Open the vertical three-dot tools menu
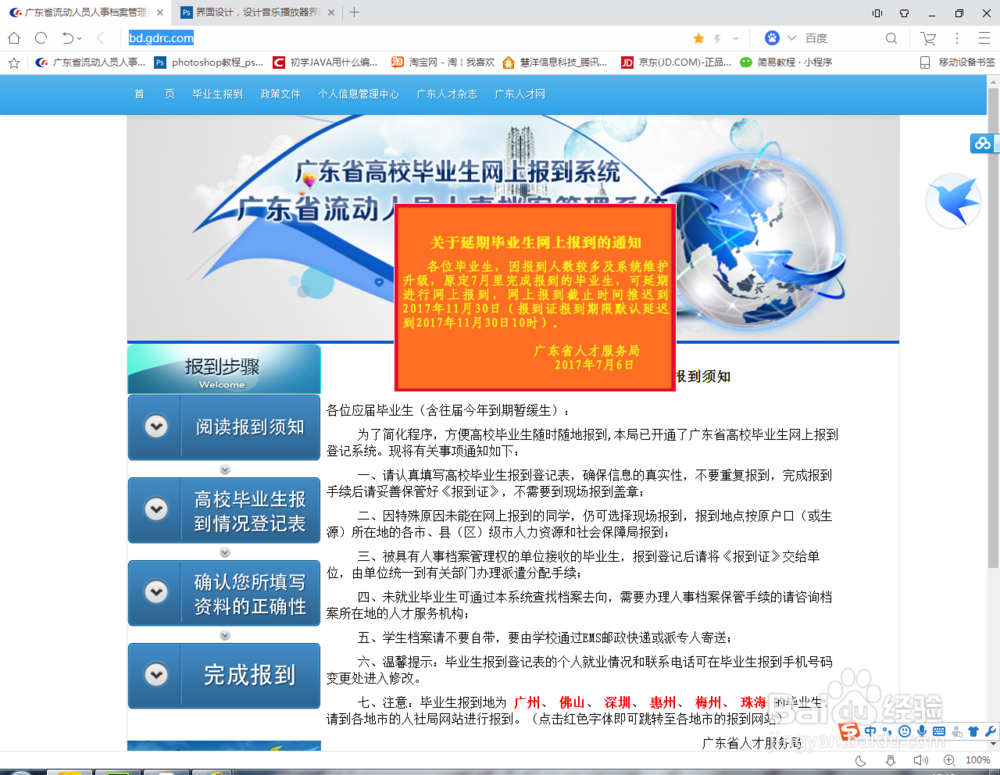 [x=957, y=38]
